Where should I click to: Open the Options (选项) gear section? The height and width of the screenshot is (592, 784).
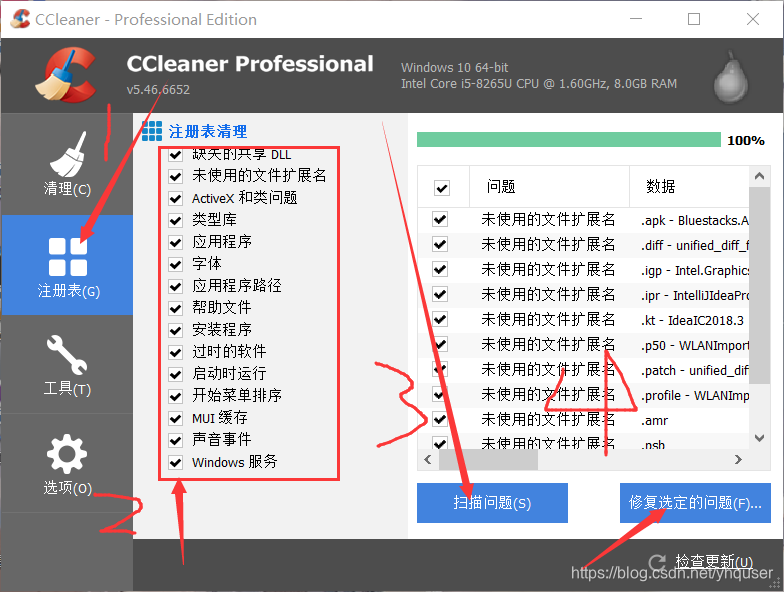pos(67,464)
